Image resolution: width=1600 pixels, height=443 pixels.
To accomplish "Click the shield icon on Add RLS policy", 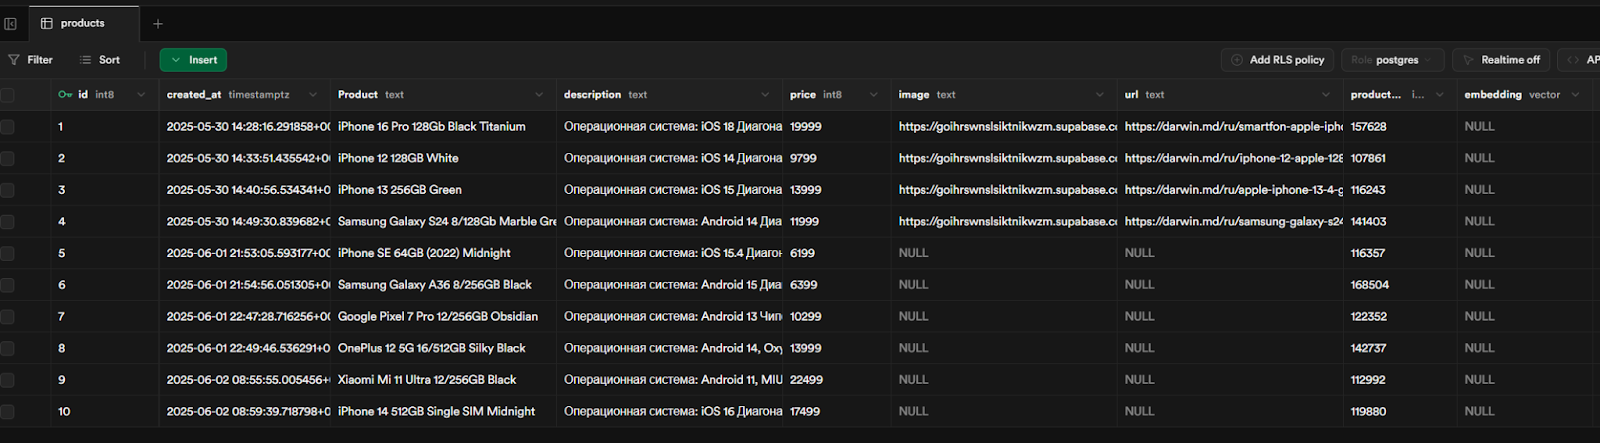I will 1237,60.
